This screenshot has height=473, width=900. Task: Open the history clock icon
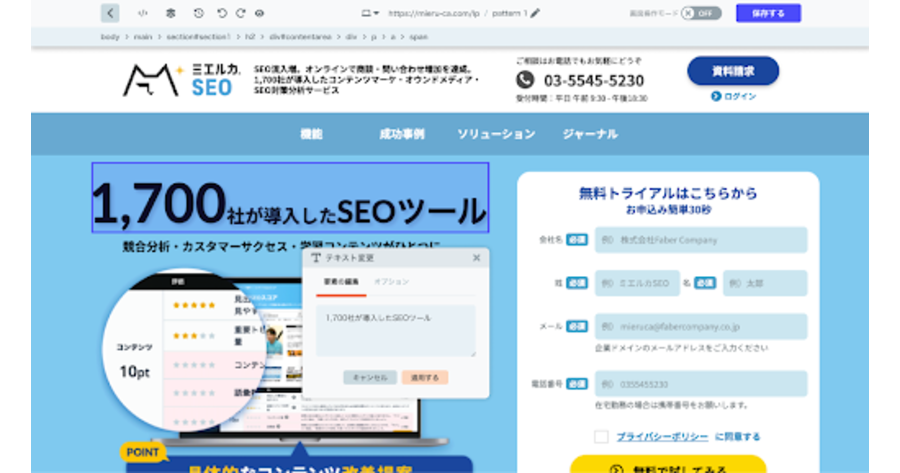[199, 13]
